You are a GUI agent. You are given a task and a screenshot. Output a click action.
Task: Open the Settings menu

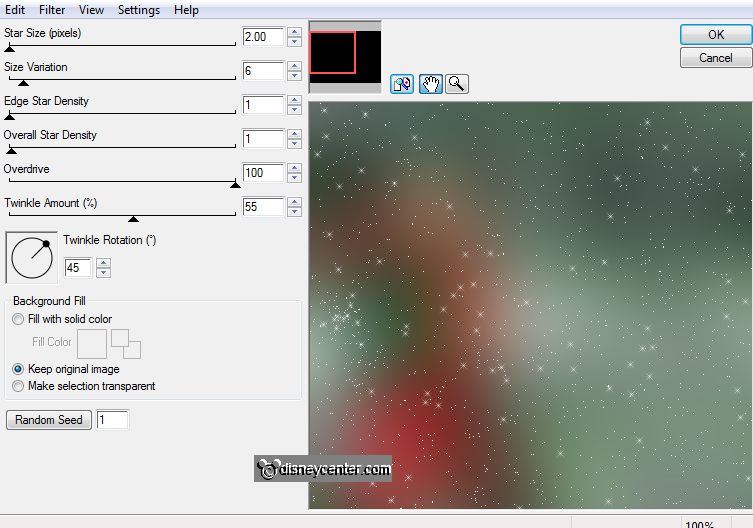[139, 10]
